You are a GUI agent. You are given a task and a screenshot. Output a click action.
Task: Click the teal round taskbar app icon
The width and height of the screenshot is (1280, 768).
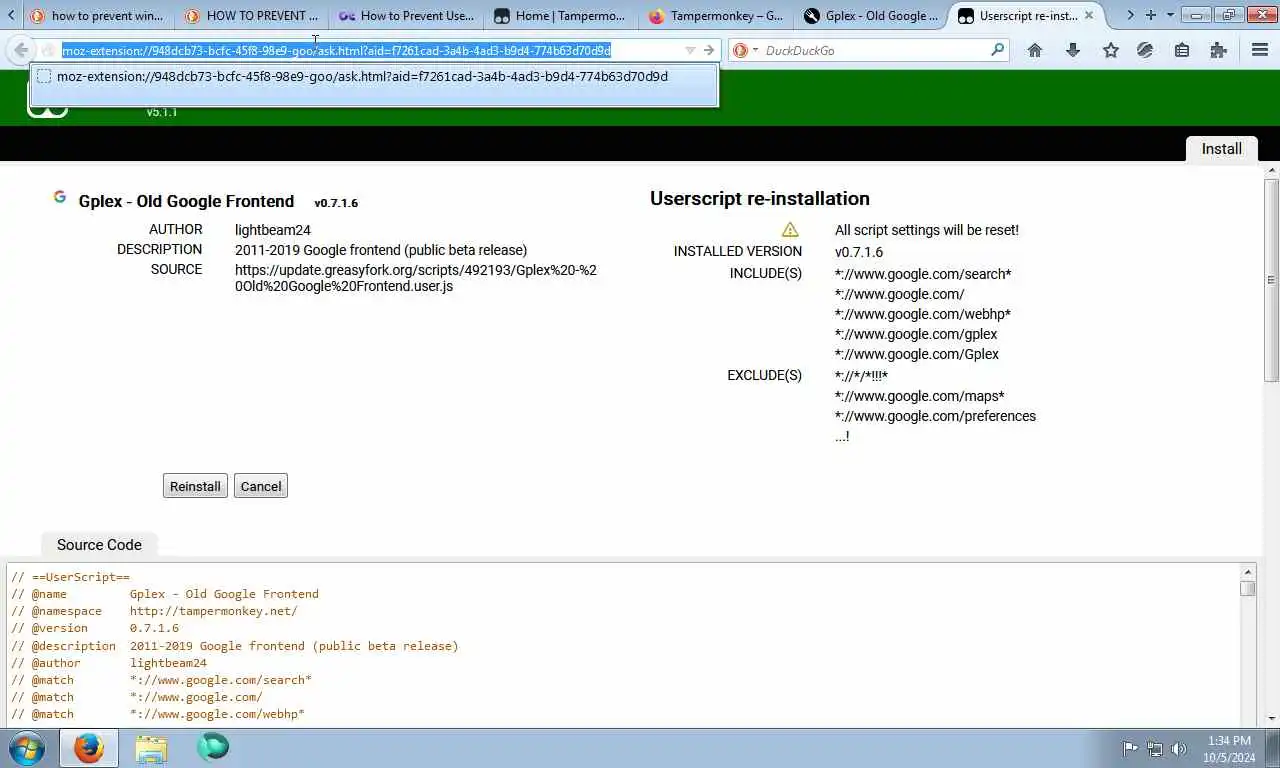point(213,747)
